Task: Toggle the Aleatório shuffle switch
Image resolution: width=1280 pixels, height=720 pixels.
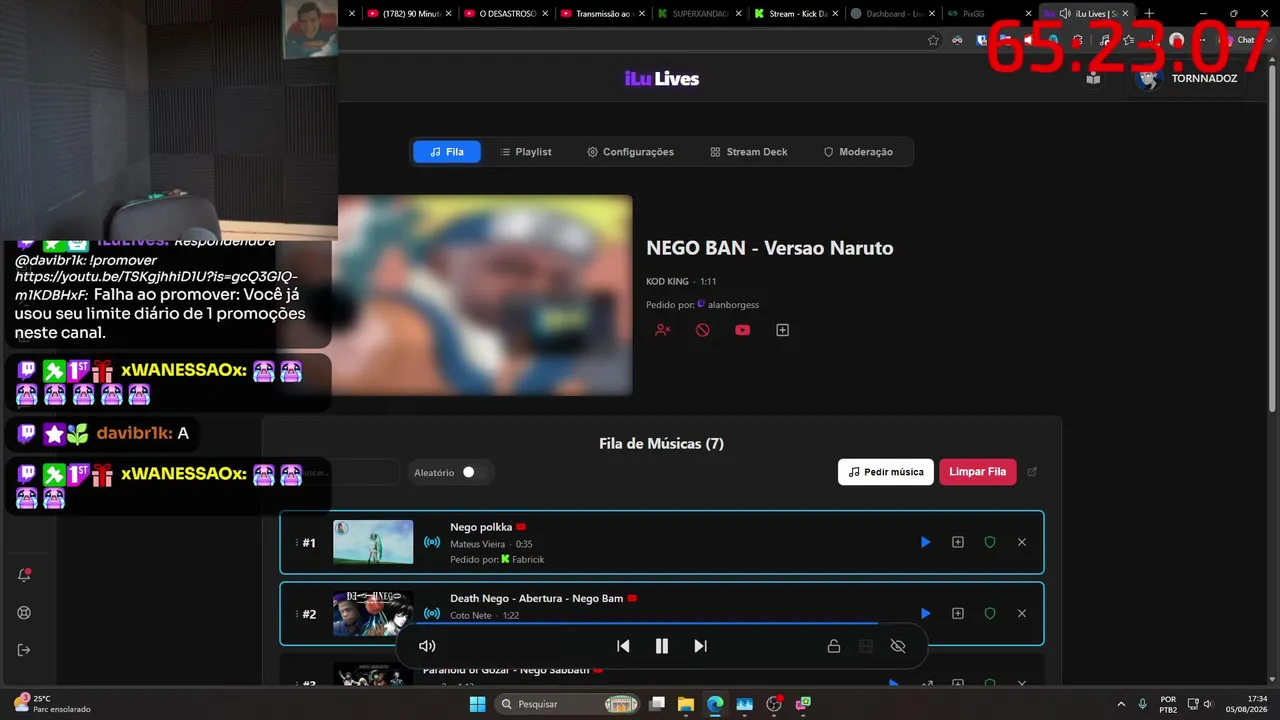Action: coord(471,472)
